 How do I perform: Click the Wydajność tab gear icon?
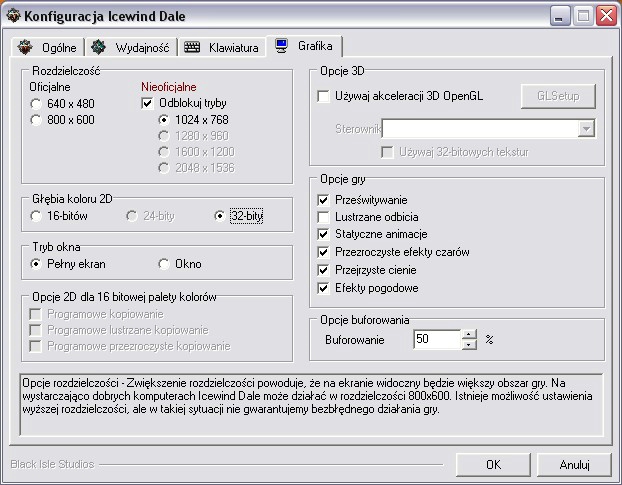click(x=98, y=47)
